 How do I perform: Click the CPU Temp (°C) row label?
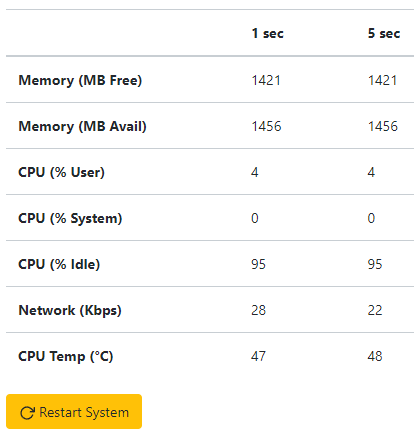point(66,356)
